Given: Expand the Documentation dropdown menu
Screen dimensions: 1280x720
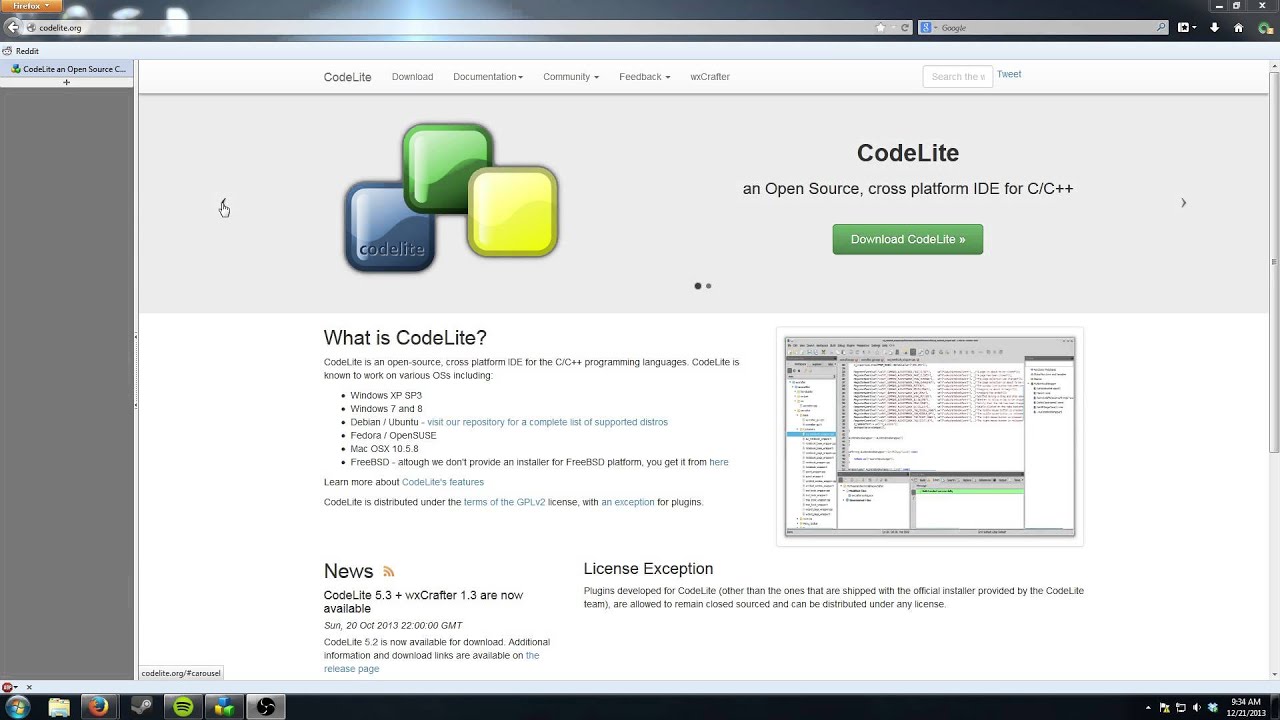Looking at the screenshot, I should pyautogui.click(x=488, y=77).
